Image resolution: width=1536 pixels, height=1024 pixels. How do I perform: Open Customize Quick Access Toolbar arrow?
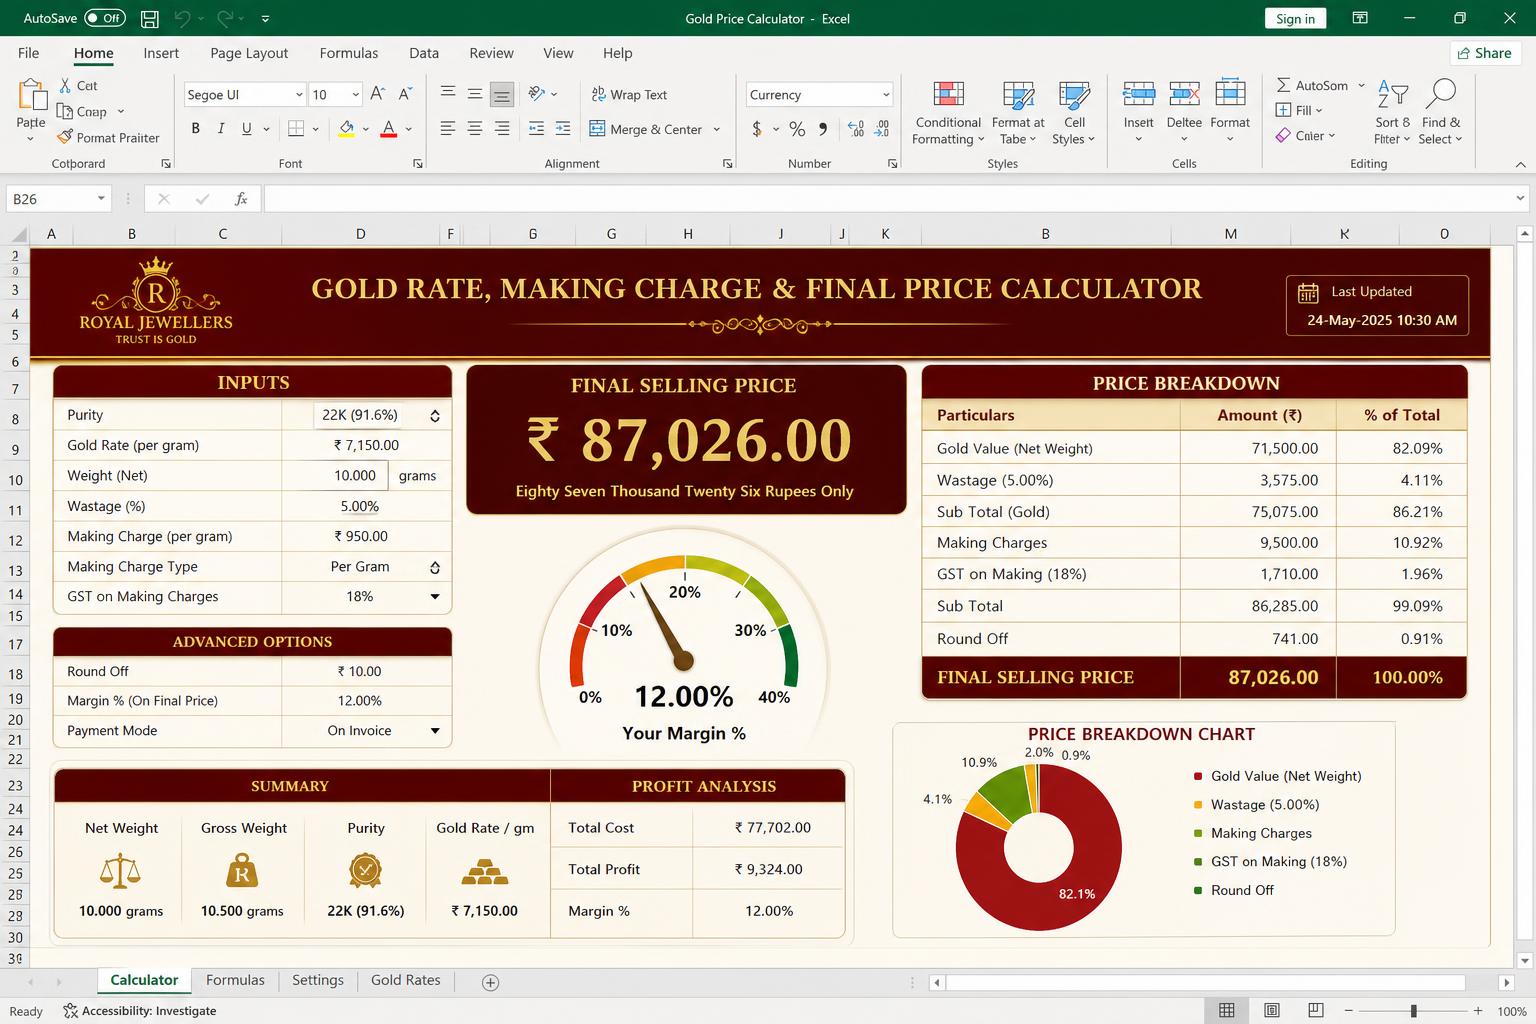[x=265, y=18]
